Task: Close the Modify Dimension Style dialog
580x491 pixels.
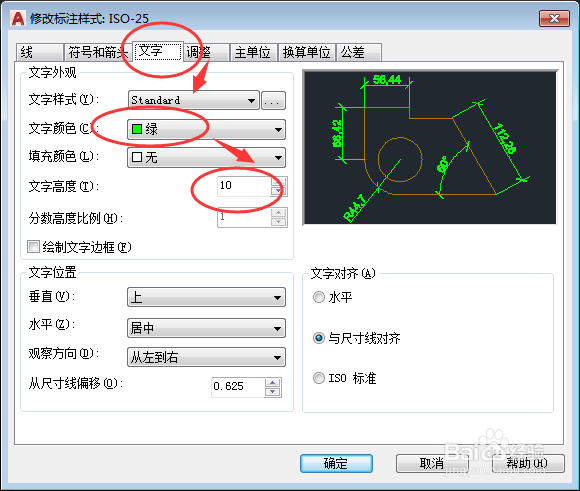Action: click(x=554, y=19)
